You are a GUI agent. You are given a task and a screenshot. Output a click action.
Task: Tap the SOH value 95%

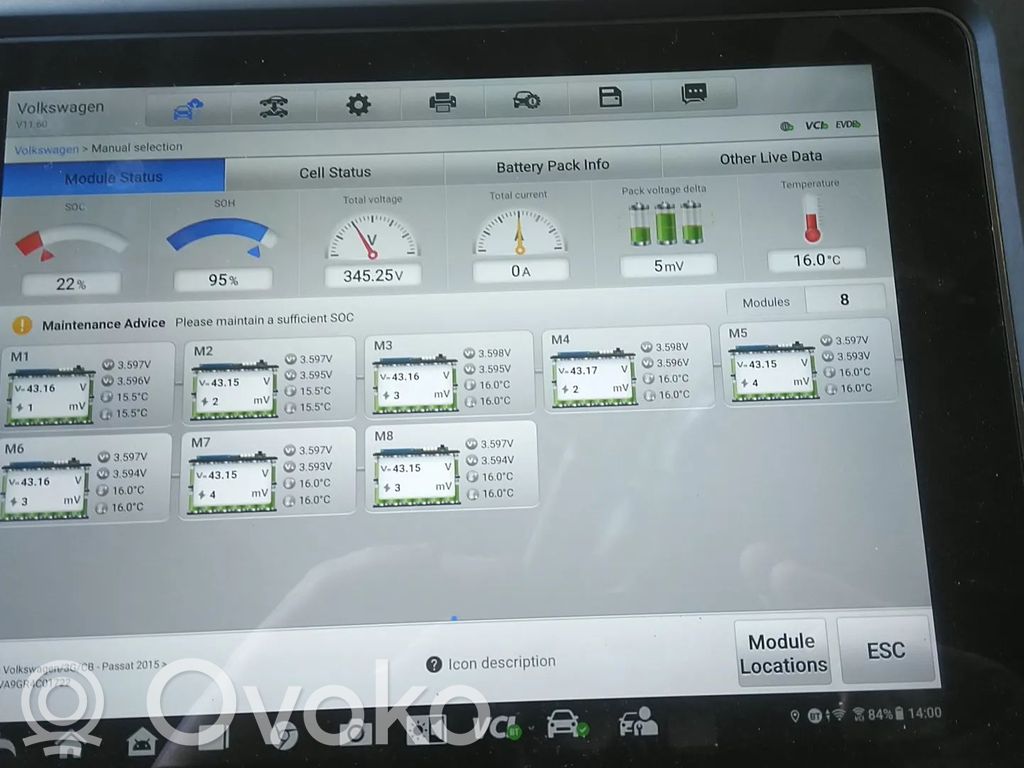pos(223,280)
